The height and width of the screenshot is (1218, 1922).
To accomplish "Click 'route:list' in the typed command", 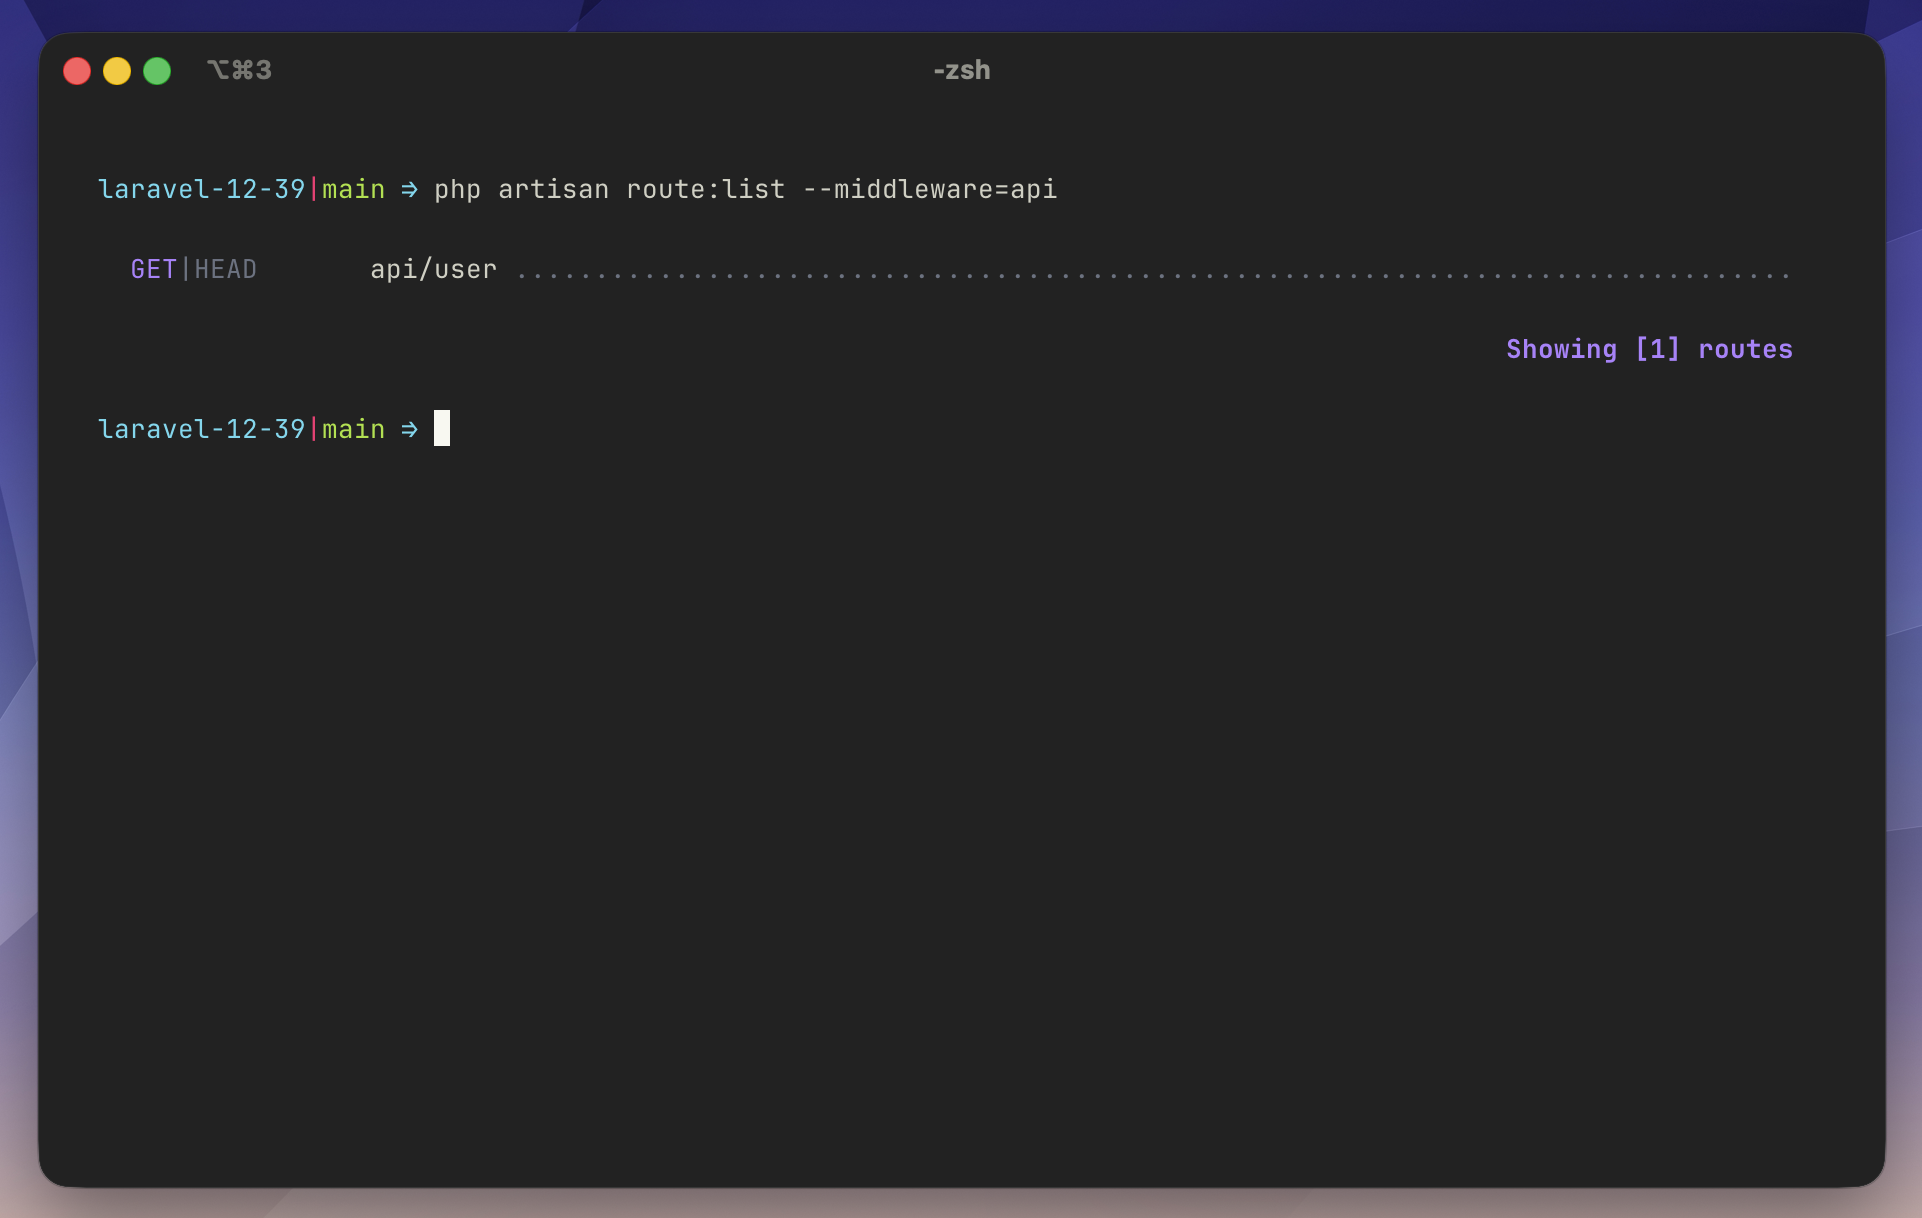I will click(705, 189).
